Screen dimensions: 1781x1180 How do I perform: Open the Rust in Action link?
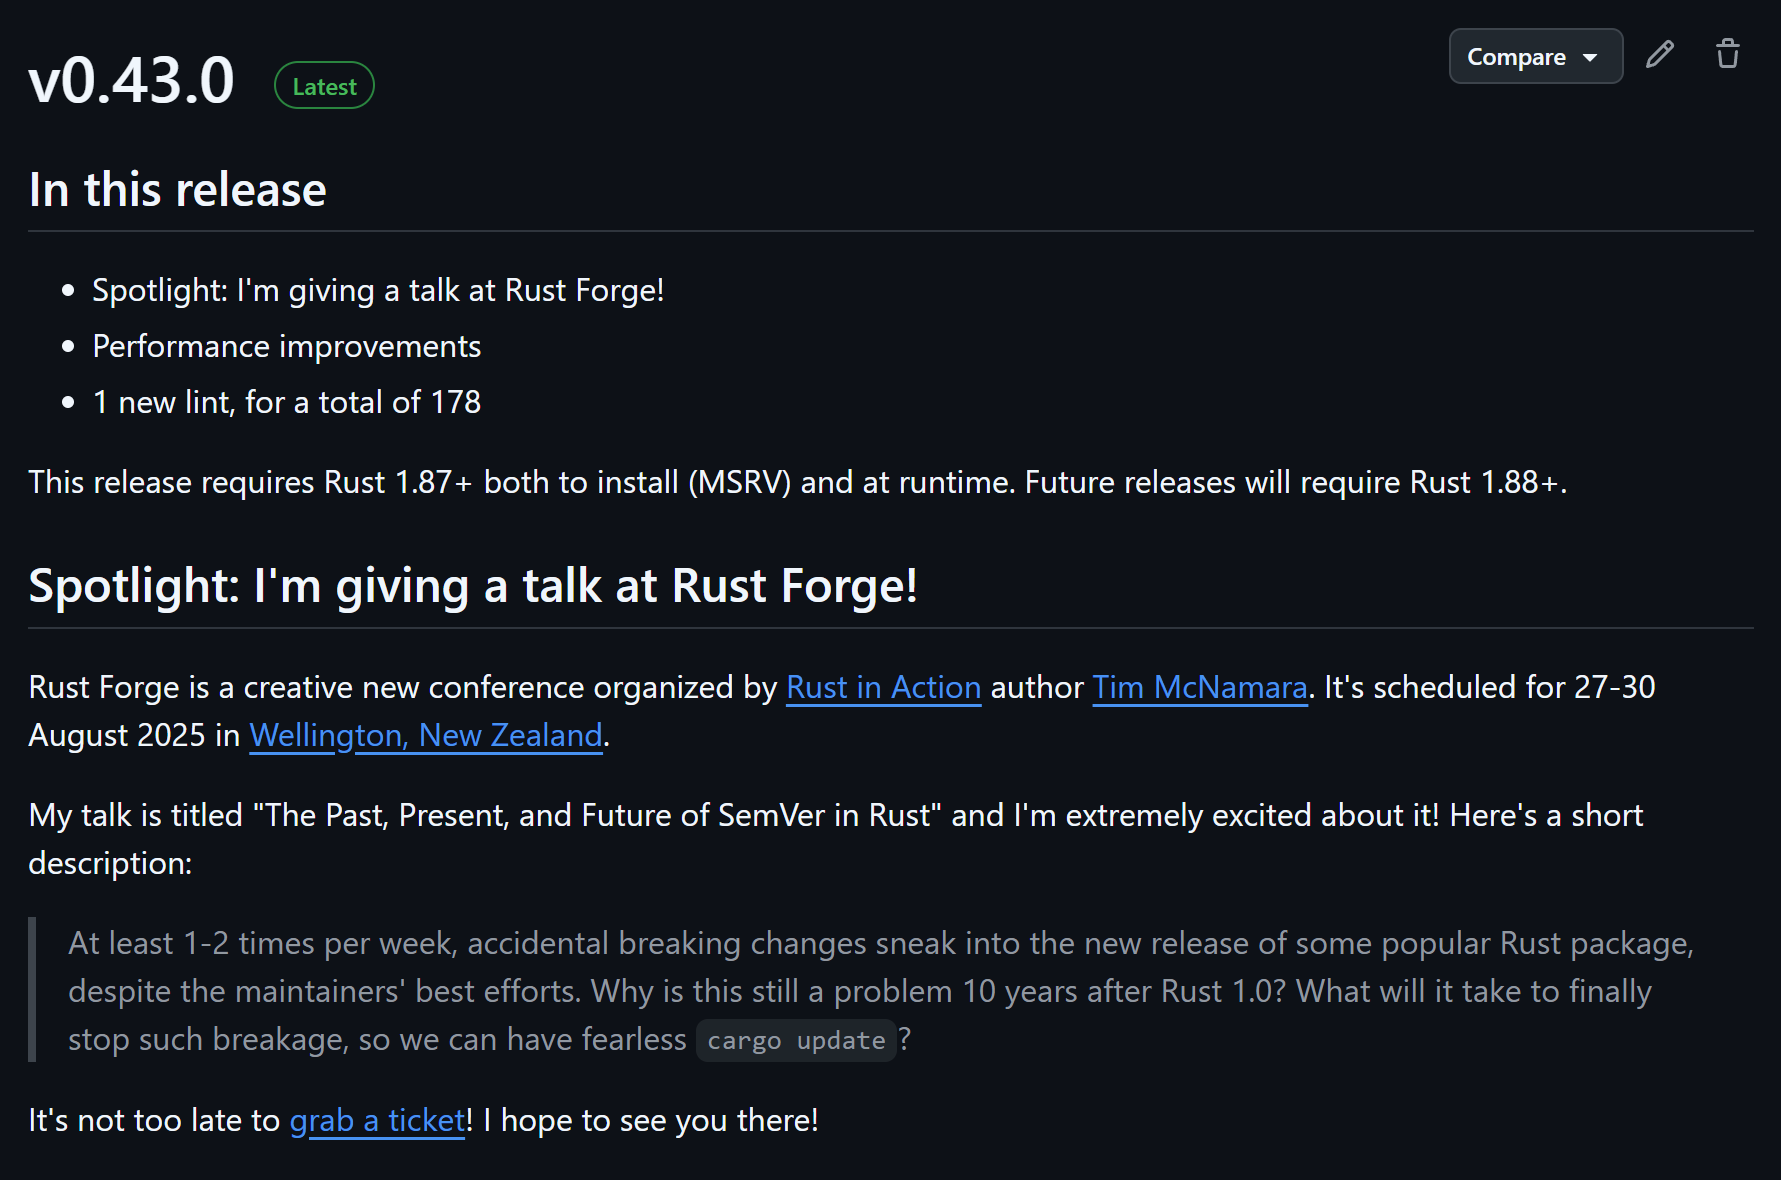tap(883, 687)
